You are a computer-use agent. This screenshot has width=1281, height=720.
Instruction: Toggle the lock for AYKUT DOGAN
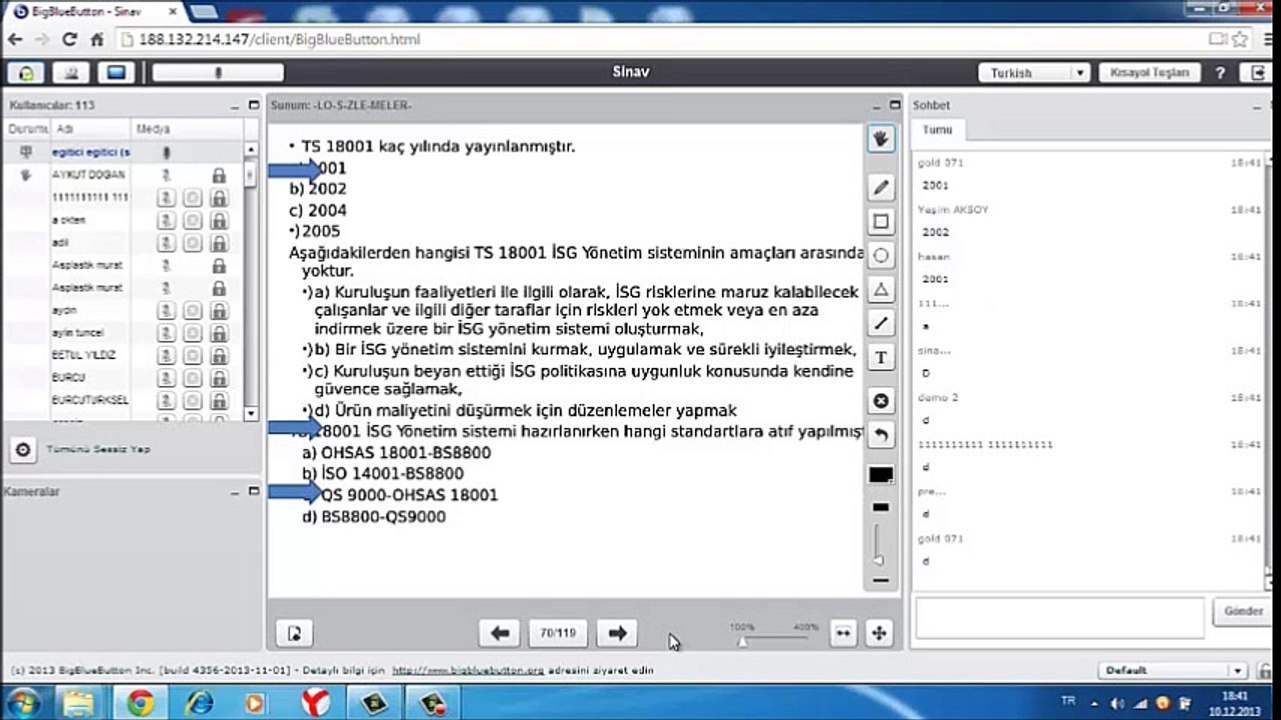pyautogui.click(x=219, y=175)
